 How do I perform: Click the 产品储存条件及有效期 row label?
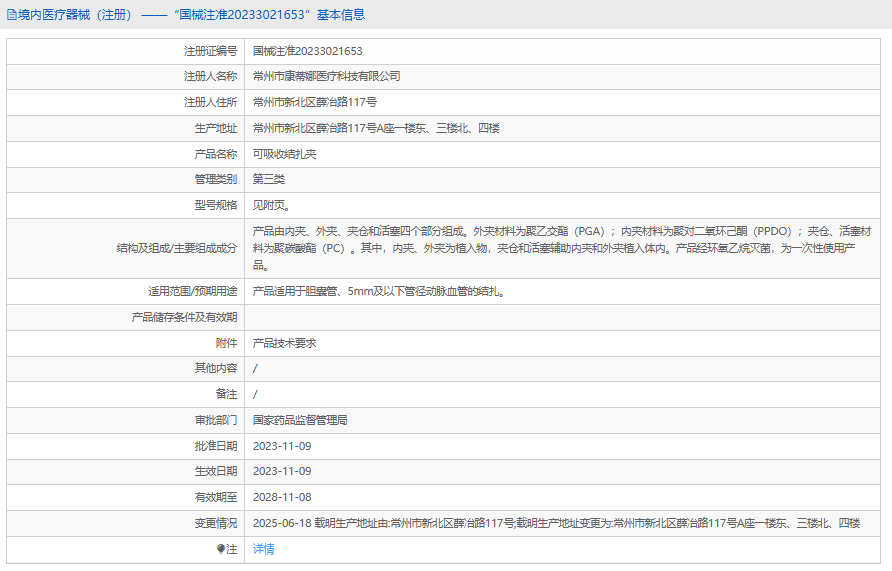[184, 317]
